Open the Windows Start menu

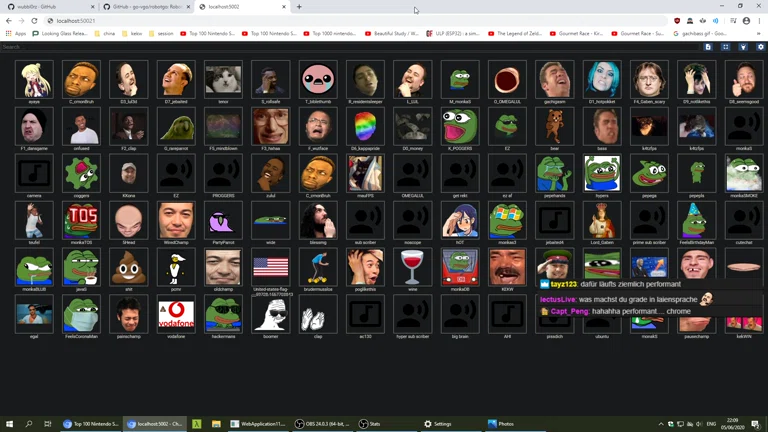(x=9, y=424)
